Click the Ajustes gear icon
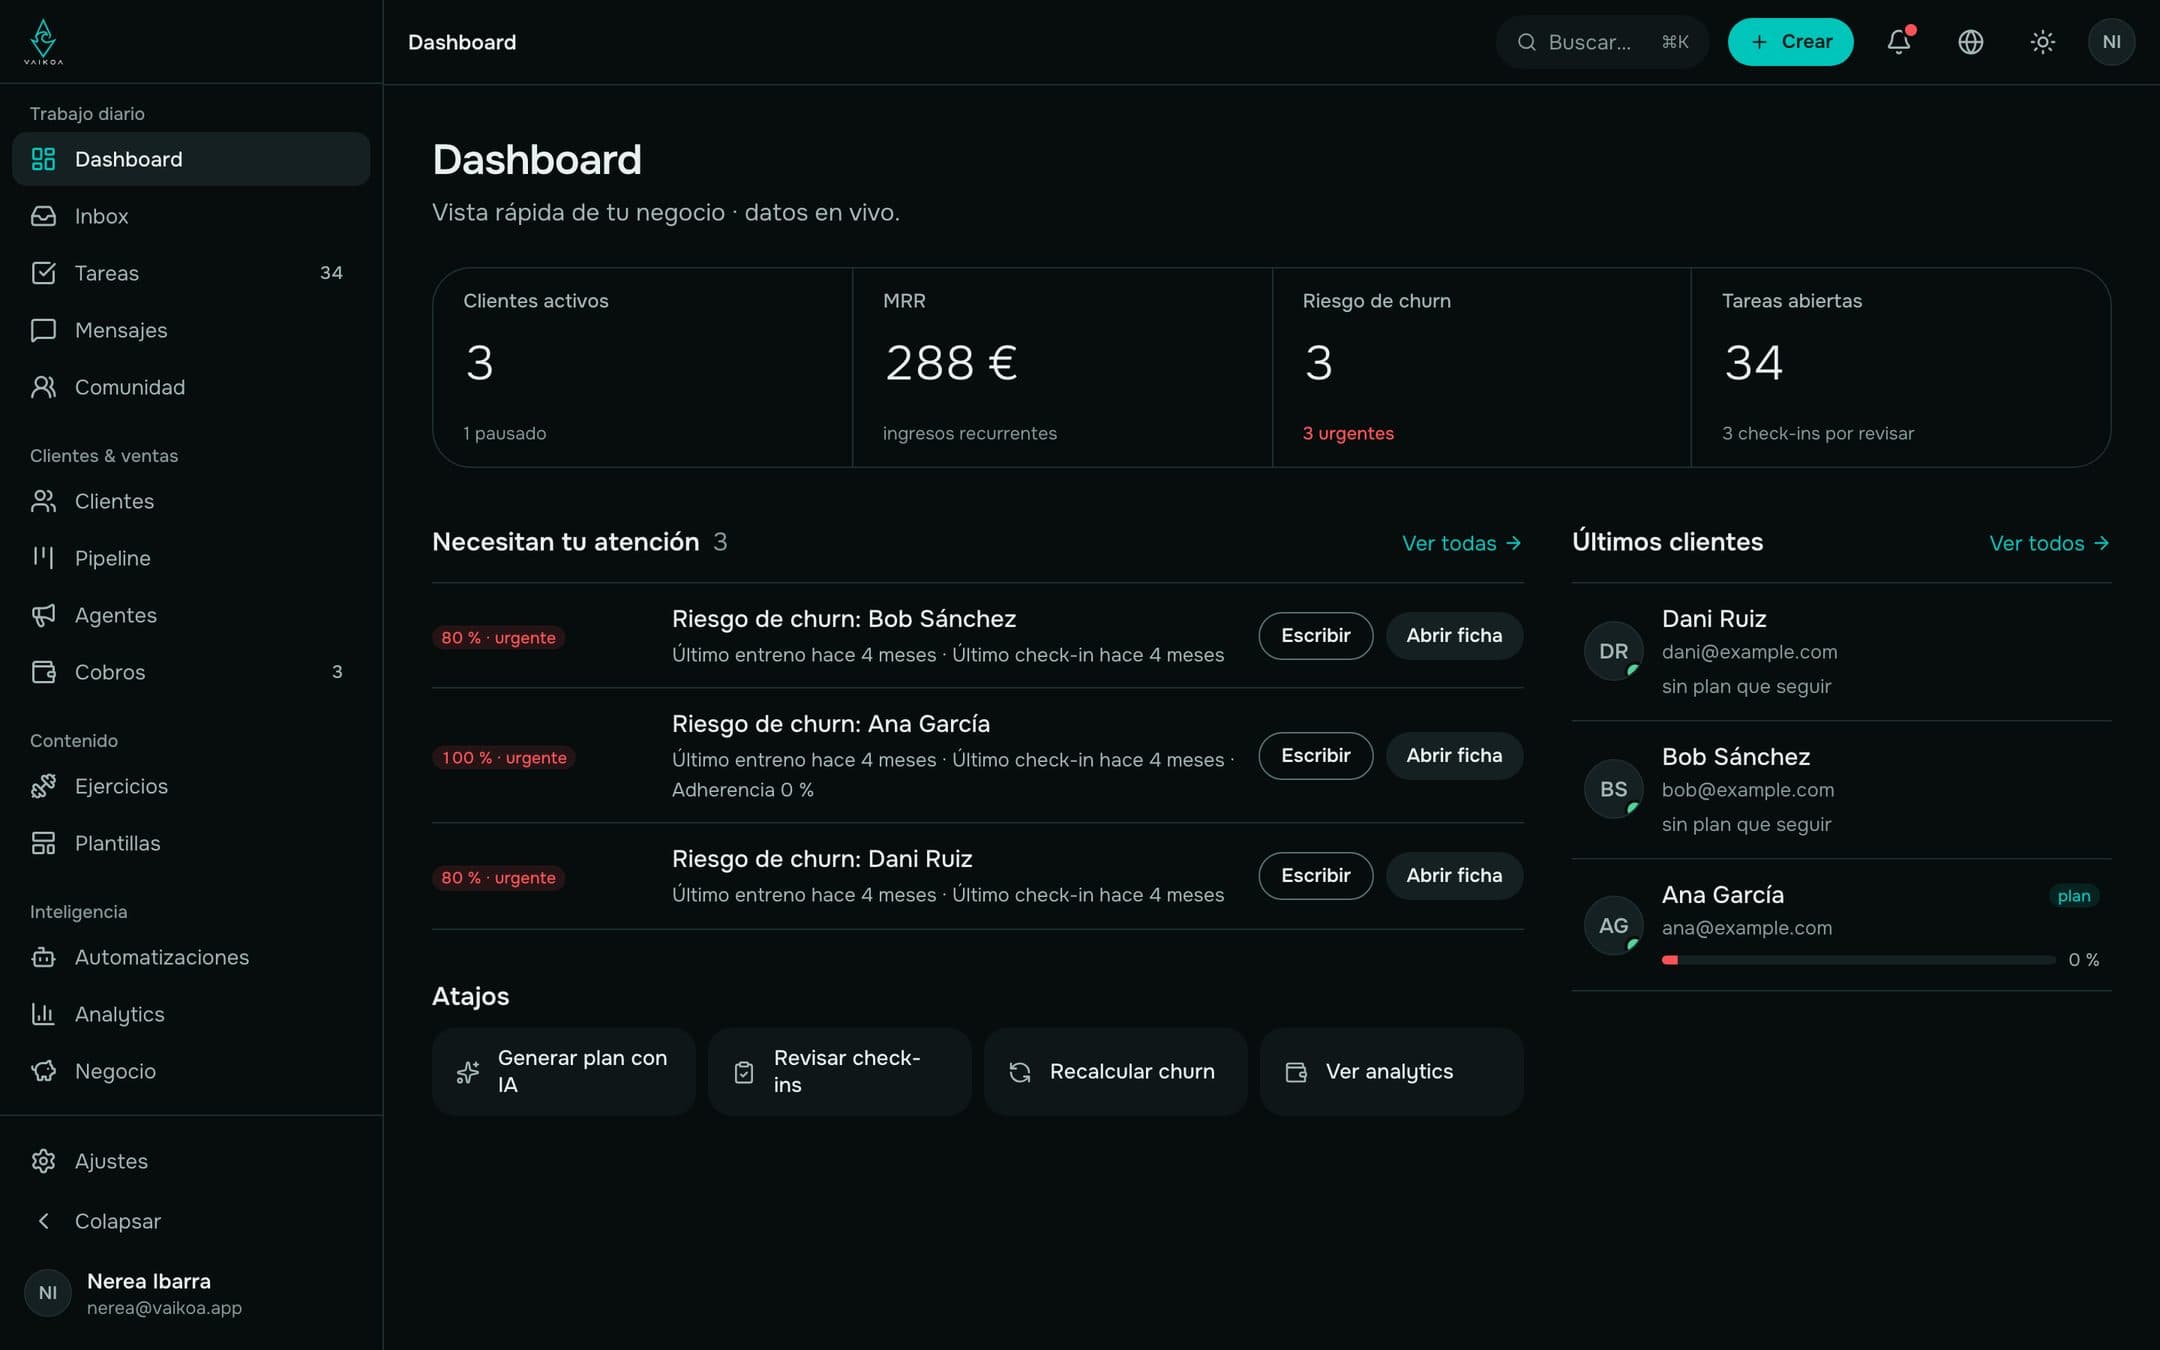The width and height of the screenshot is (2160, 1350). 43,1161
